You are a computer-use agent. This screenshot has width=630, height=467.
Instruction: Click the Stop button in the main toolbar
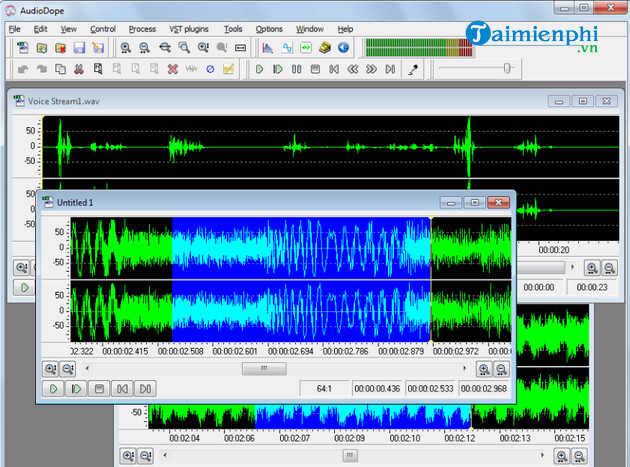315,69
